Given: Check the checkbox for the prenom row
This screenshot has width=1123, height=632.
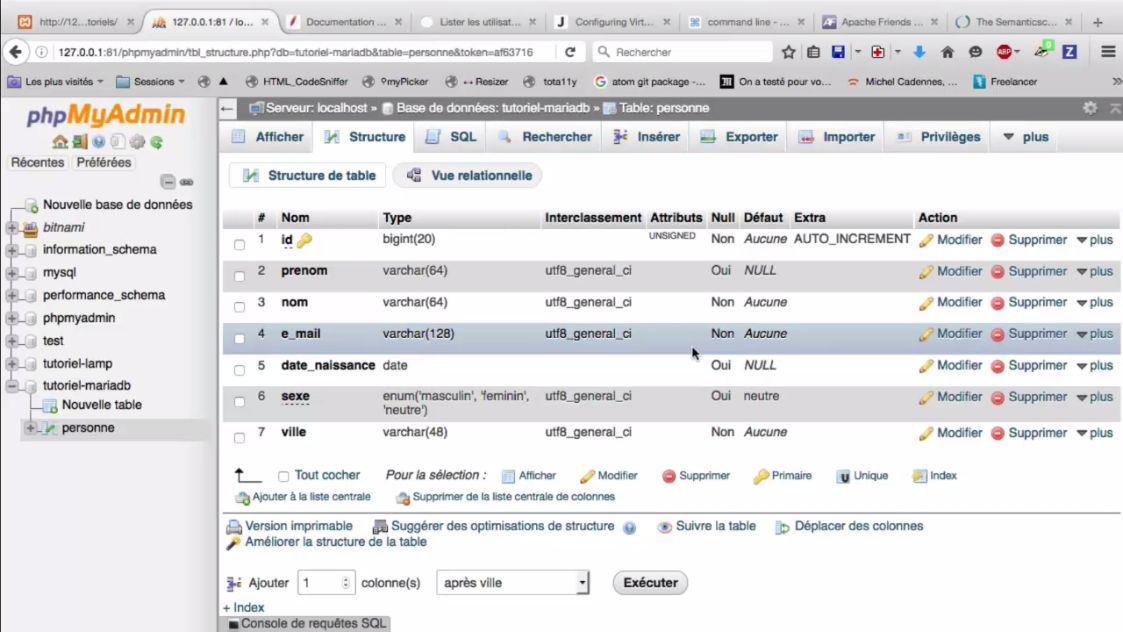Looking at the screenshot, I should click(x=239, y=275).
